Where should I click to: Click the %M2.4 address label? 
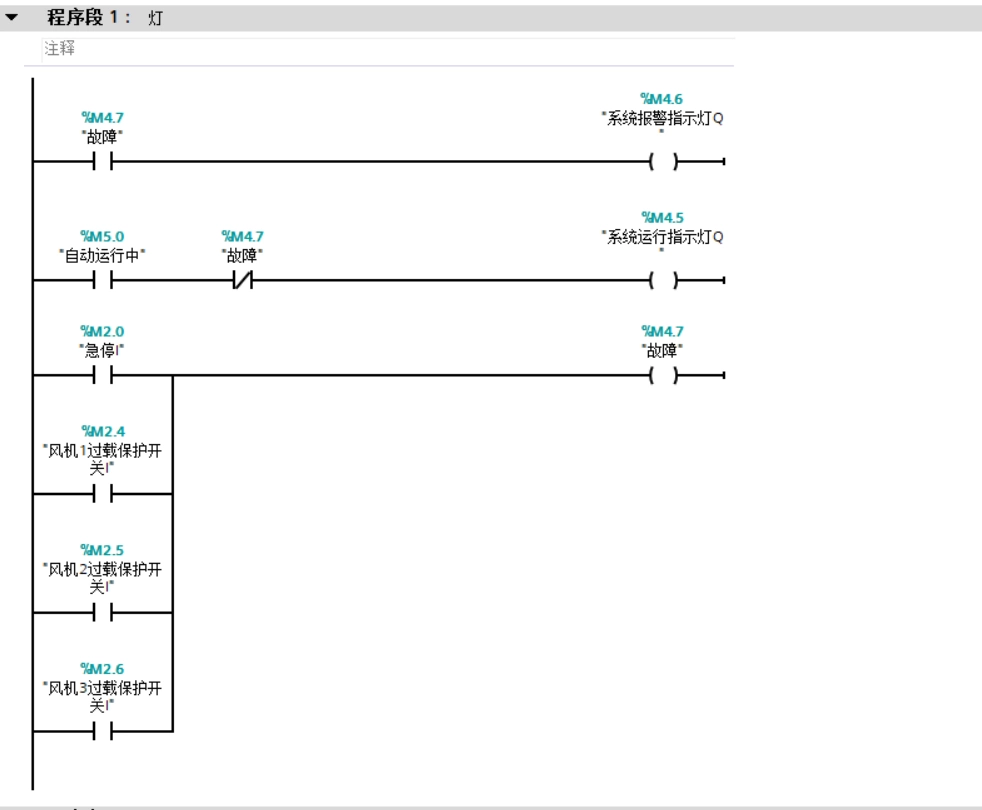pos(103,431)
